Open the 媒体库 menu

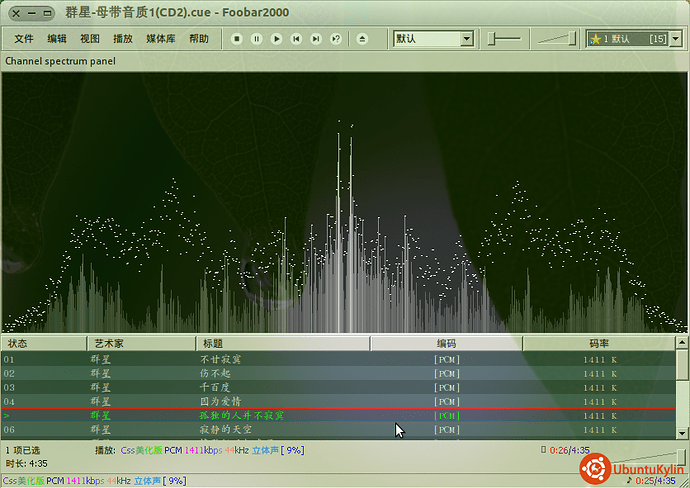point(161,39)
